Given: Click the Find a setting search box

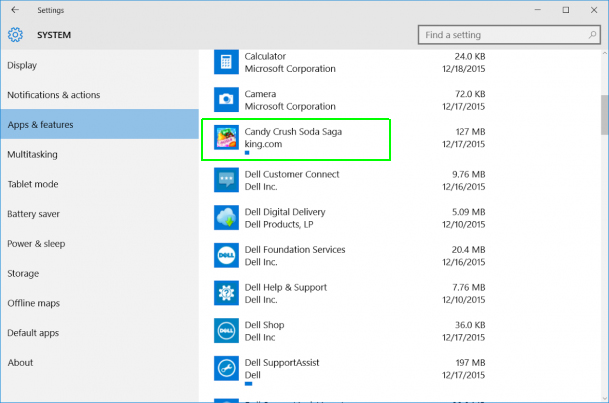Looking at the screenshot, I should (500, 35).
